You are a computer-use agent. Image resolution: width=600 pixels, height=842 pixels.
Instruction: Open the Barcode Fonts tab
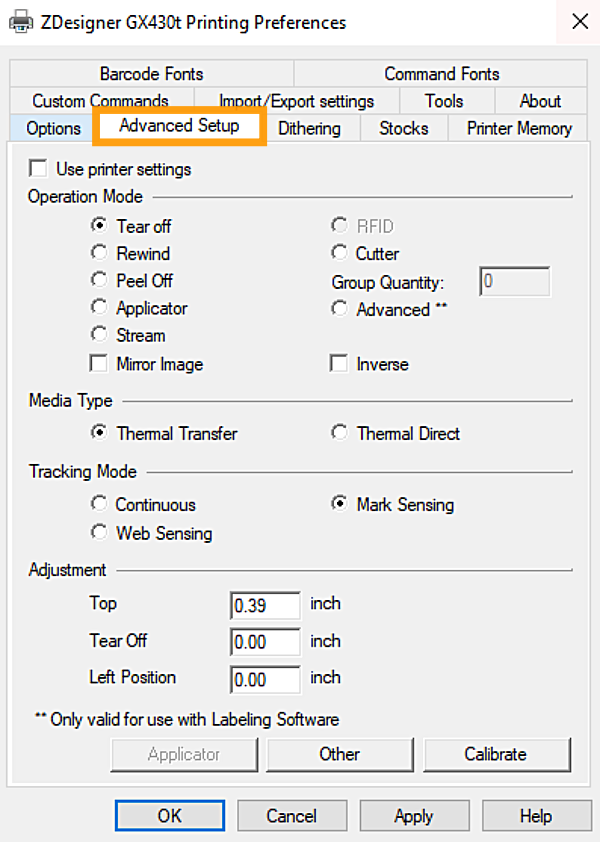pos(151,74)
